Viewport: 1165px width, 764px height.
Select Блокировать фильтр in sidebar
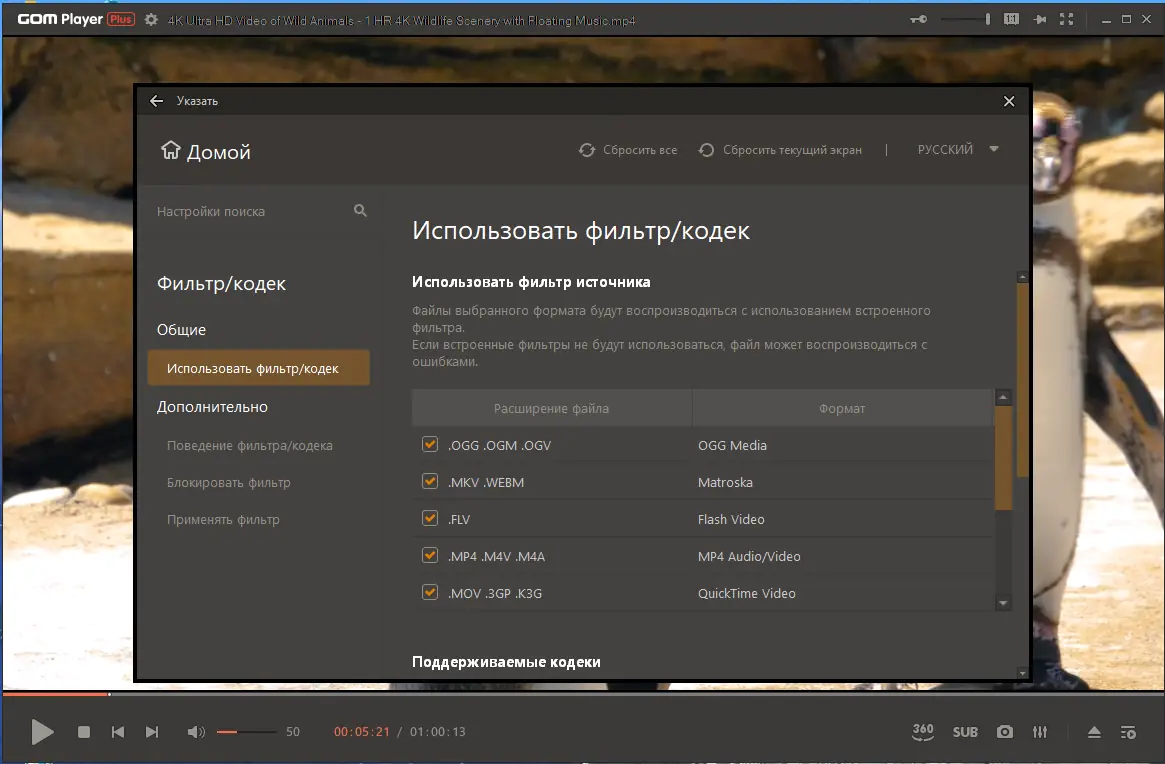click(x=229, y=482)
